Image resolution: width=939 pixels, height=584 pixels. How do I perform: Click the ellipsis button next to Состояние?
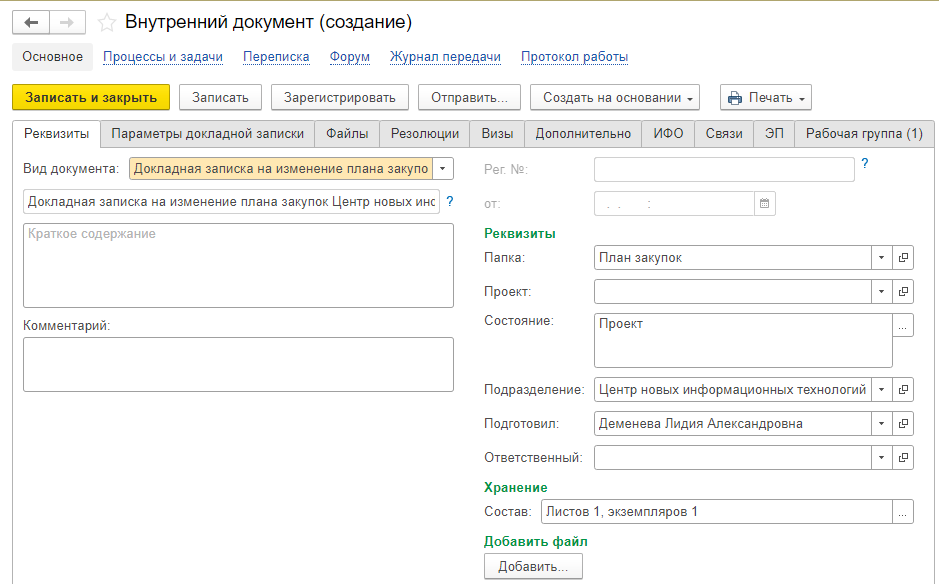[903, 325]
